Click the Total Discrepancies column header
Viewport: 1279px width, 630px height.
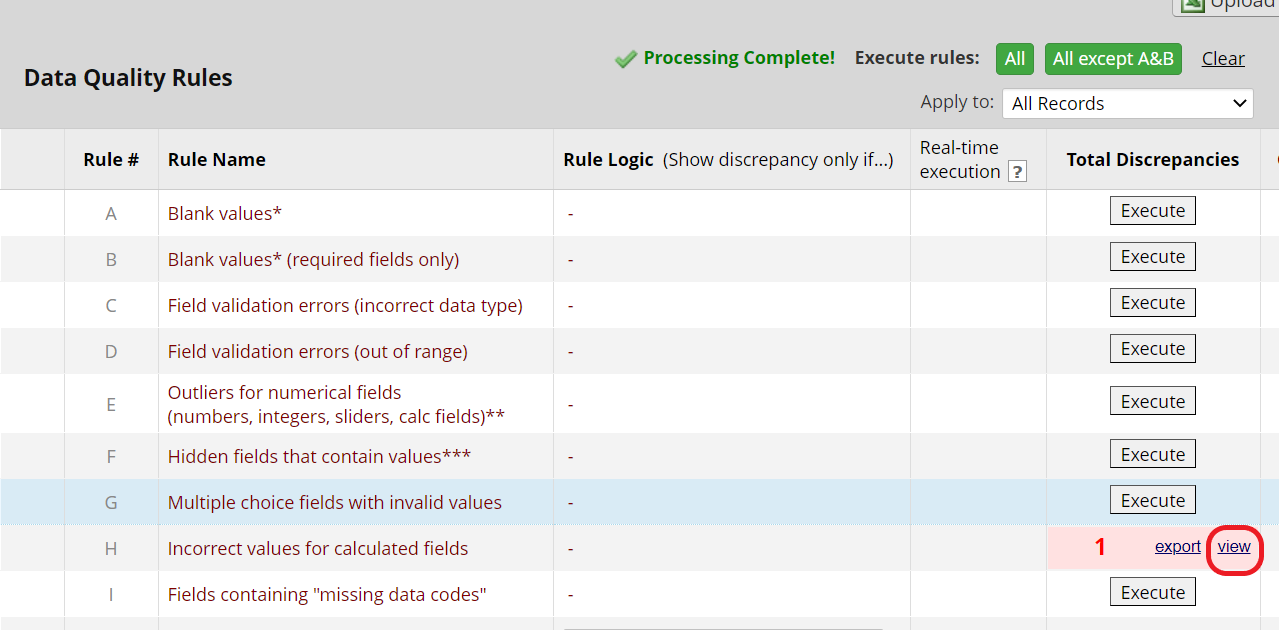pyautogui.click(x=1152, y=160)
